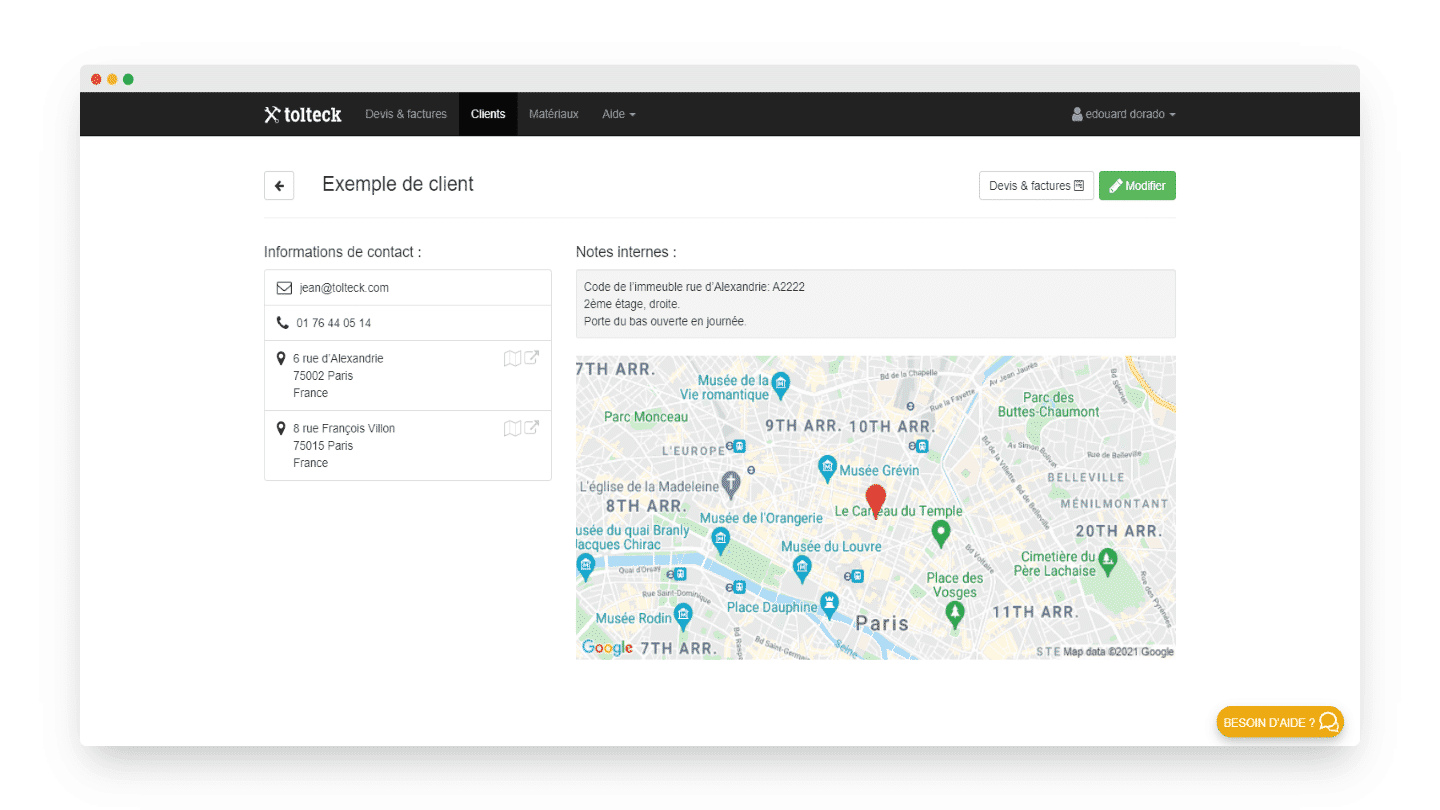Show 8 rue François Villon on map icon
1440x810 pixels.
512,428
